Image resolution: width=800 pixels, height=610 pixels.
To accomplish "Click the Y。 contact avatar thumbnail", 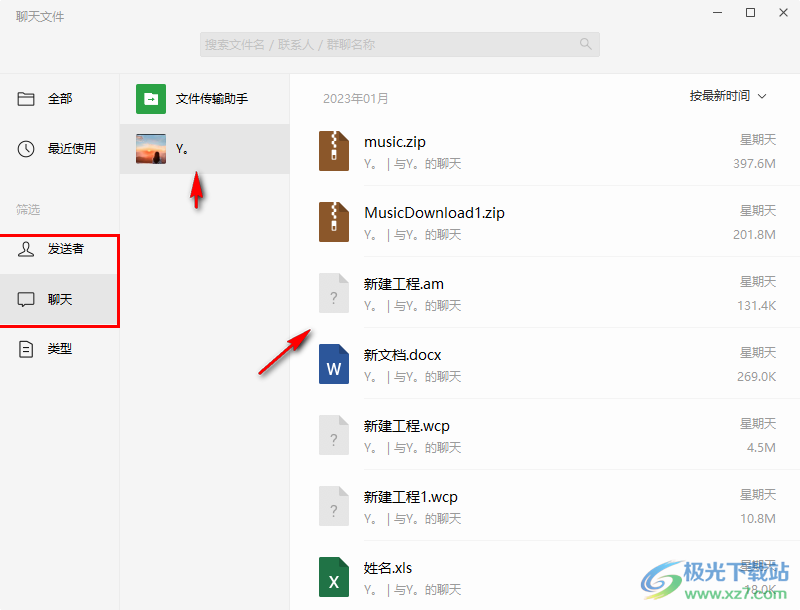I will tap(149, 148).
